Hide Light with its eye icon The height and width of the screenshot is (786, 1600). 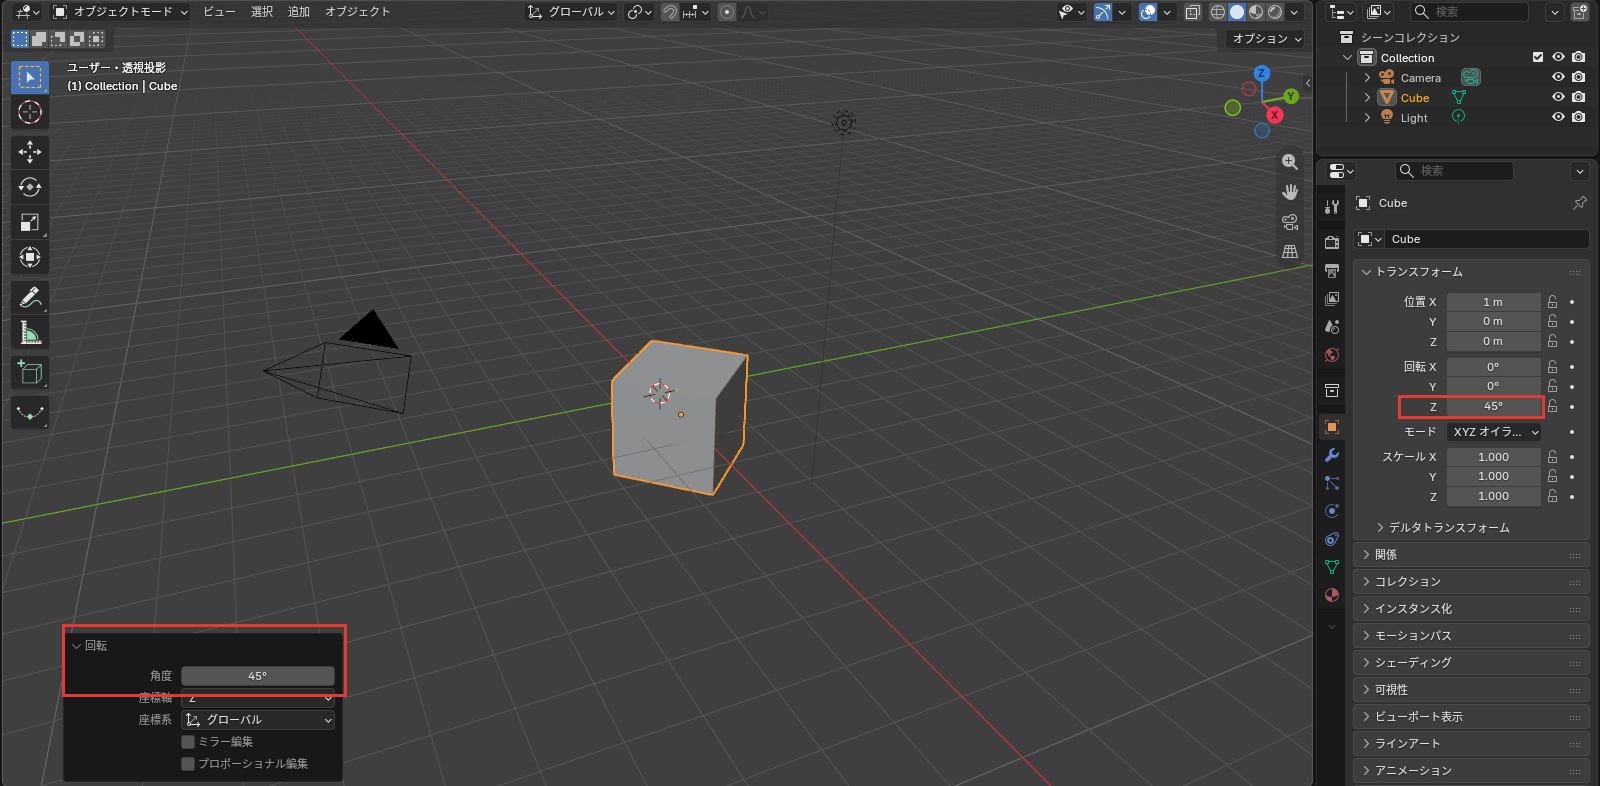point(1558,117)
